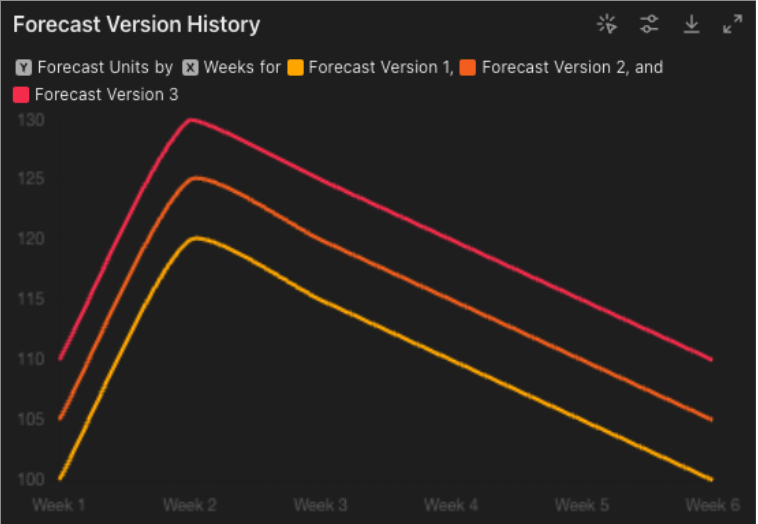Click the Week 2 axis label
Image resolution: width=758 pixels, height=524 pixels.
(x=190, y=505)
